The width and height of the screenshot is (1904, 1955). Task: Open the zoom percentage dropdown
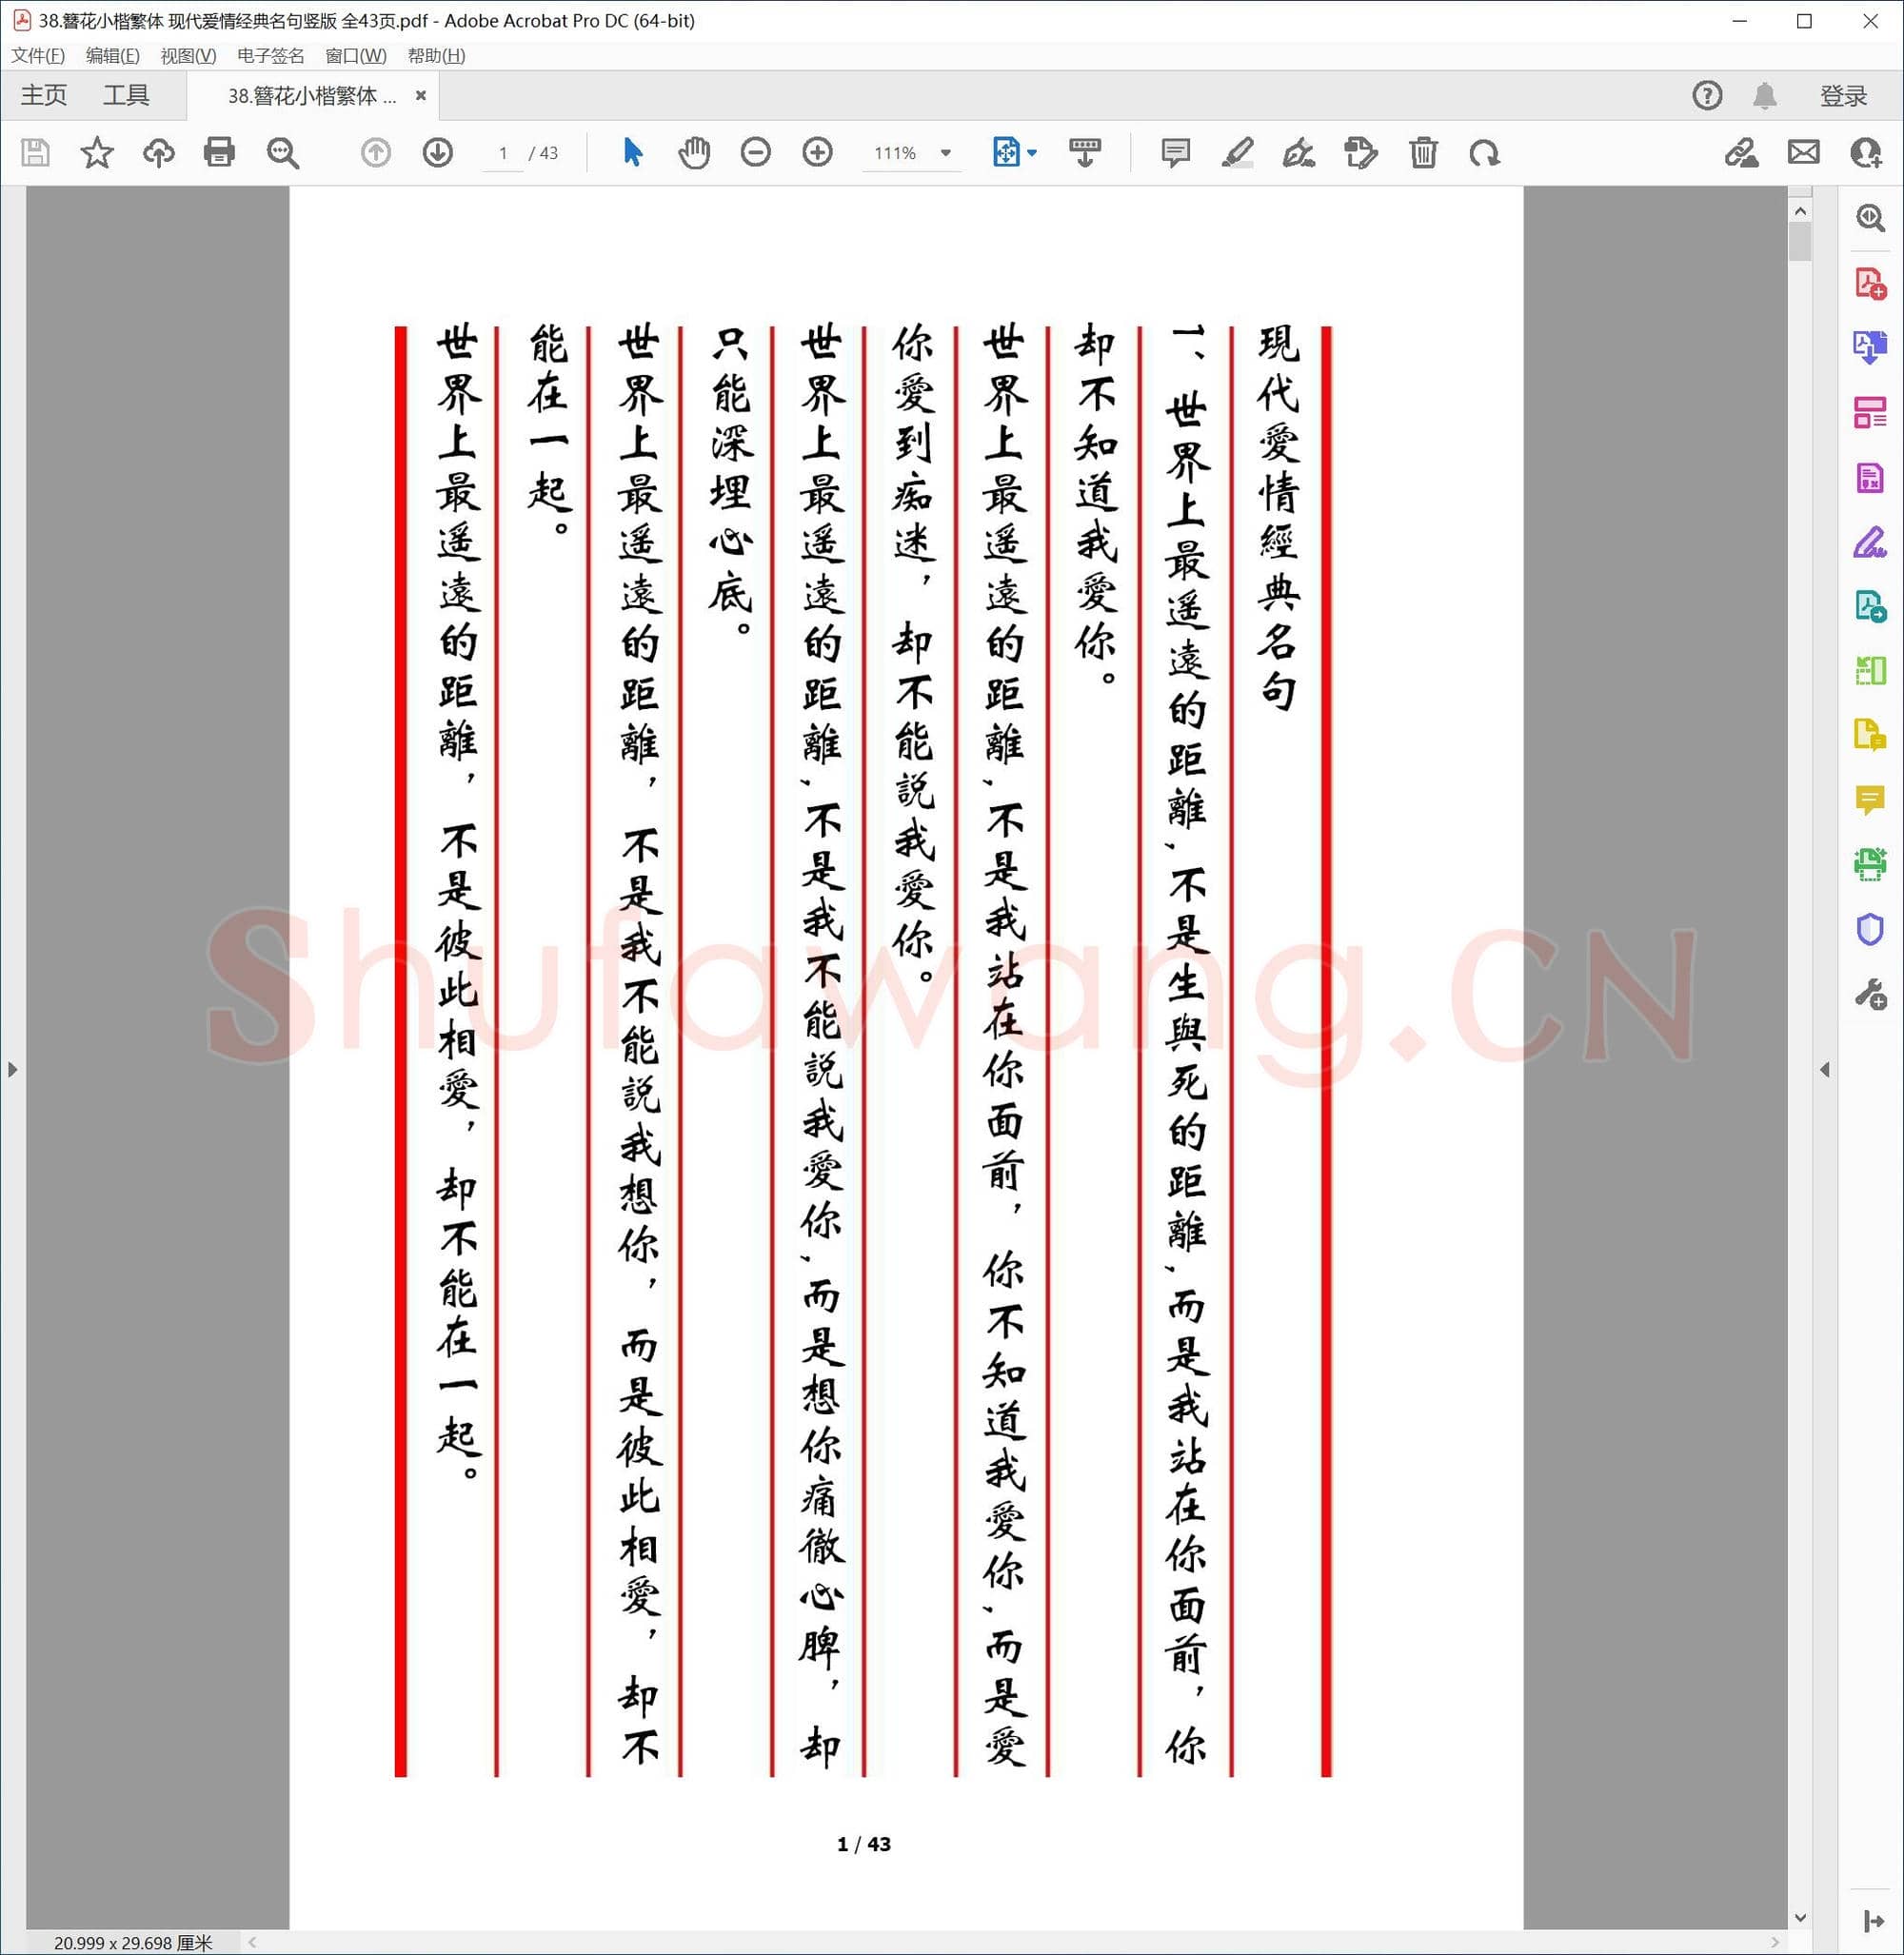tap(944, 152)
